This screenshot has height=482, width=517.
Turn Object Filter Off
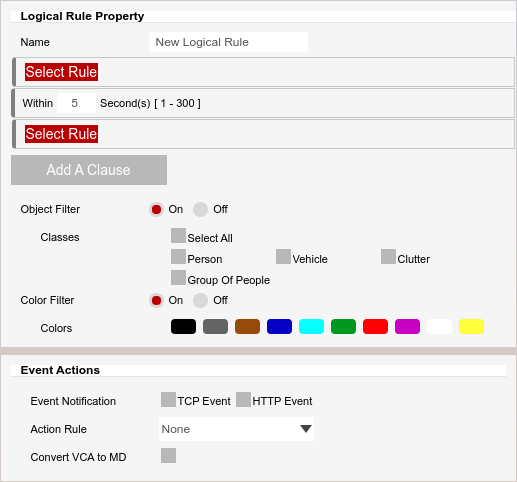(200, 209)
